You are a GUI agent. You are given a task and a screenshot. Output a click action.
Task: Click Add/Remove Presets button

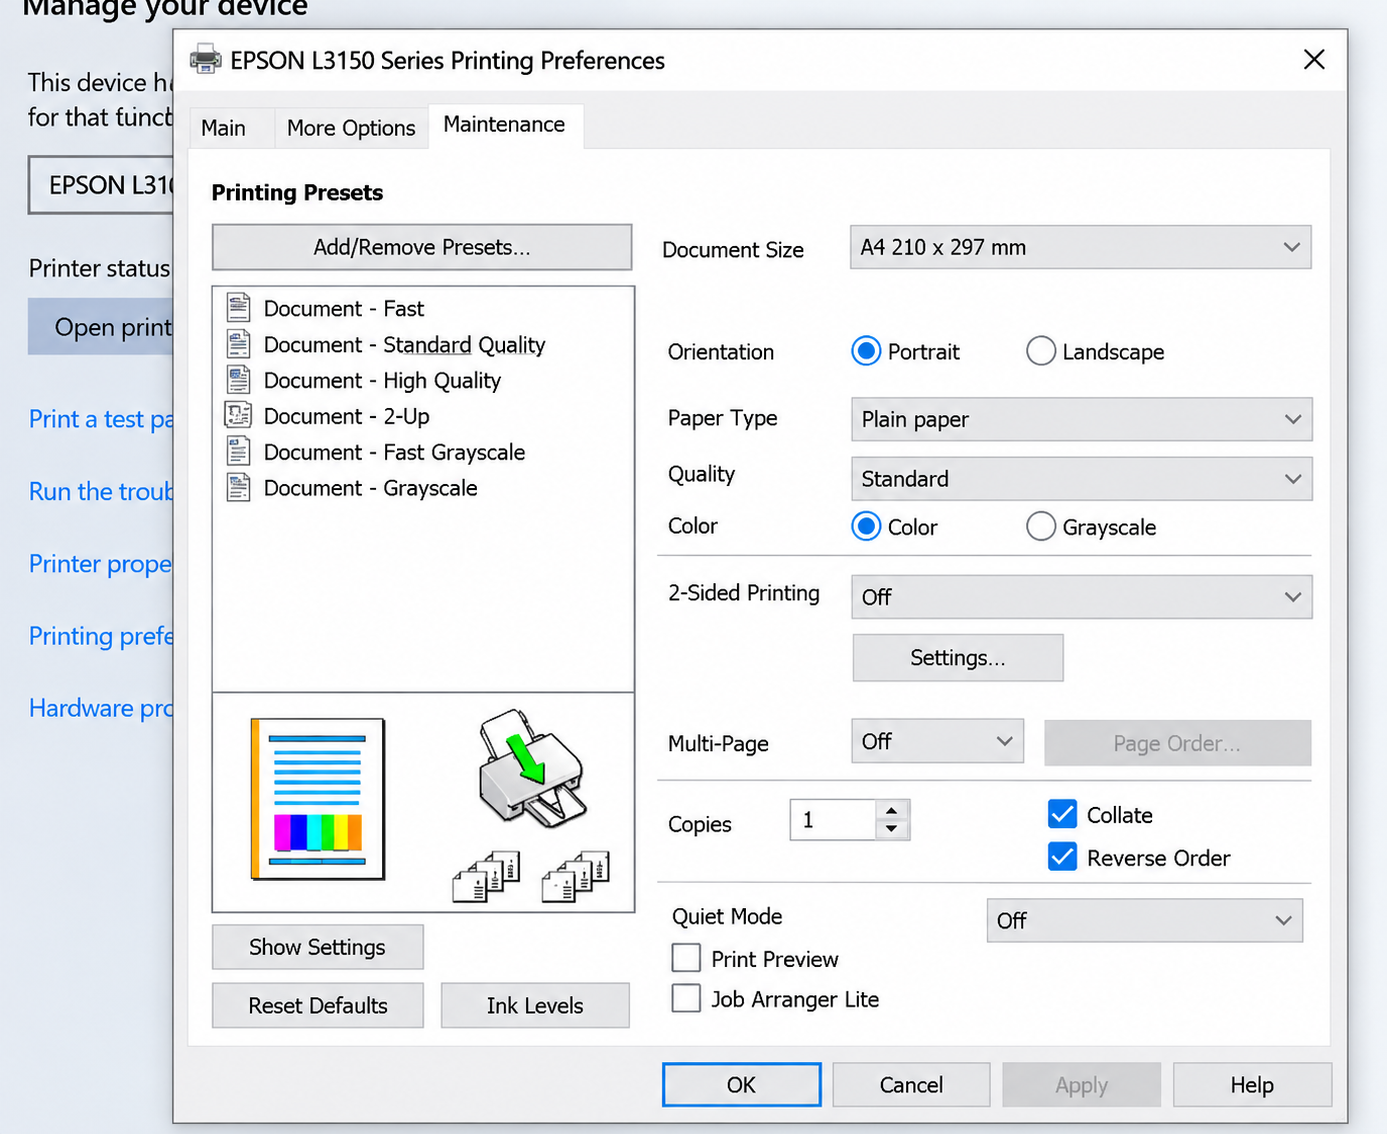click(422, 247)
